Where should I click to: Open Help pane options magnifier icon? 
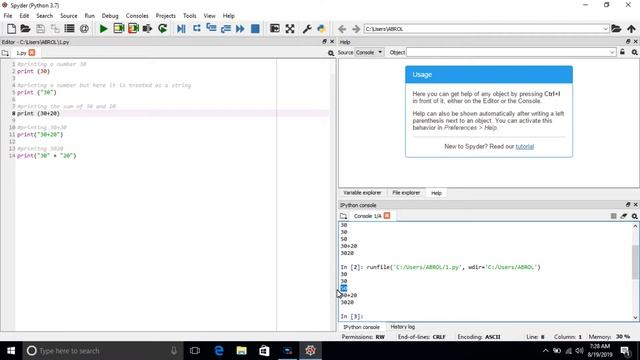635,52
